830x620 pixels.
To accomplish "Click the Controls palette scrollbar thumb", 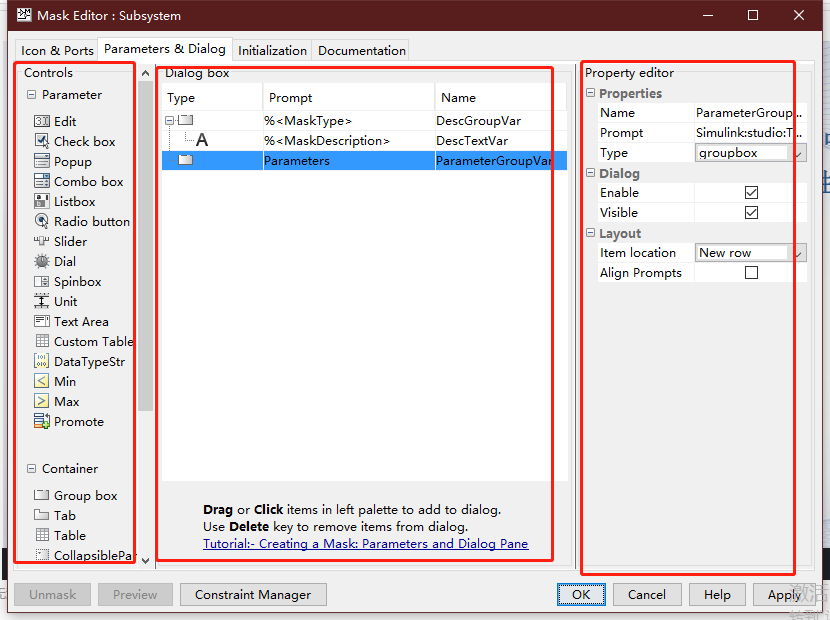I will 146,246.
